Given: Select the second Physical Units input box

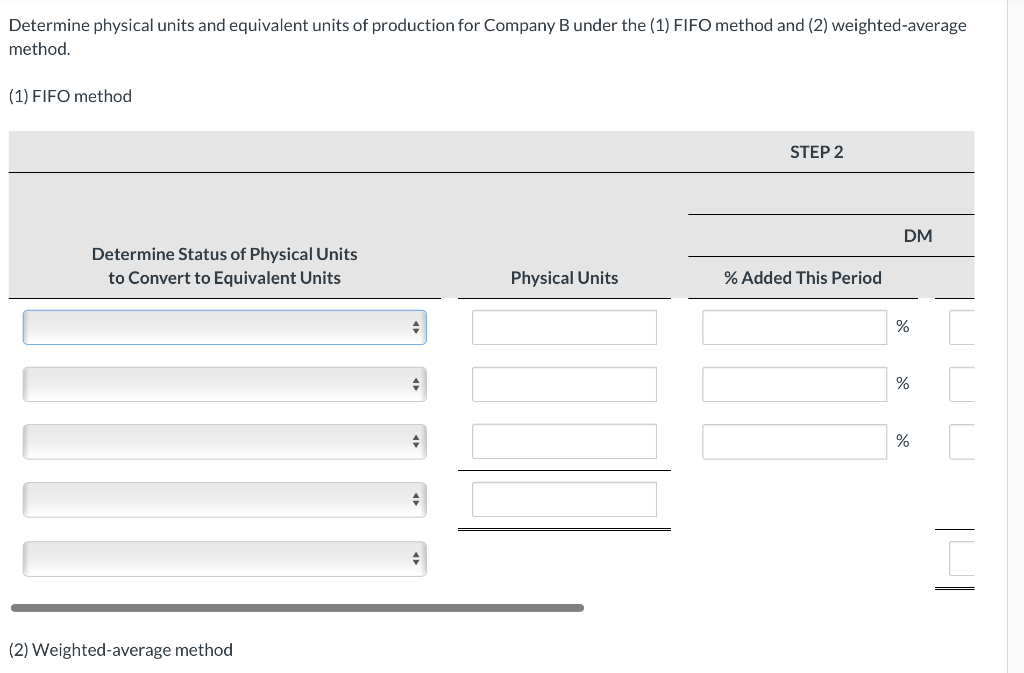Looking at the screenshot, I should tap(564, 384).
